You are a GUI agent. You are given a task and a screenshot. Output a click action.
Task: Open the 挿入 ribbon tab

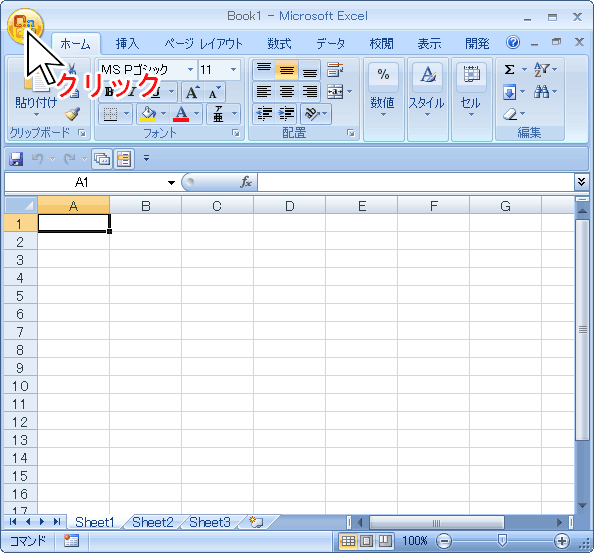pyautogui.click(x=127, y=44)
